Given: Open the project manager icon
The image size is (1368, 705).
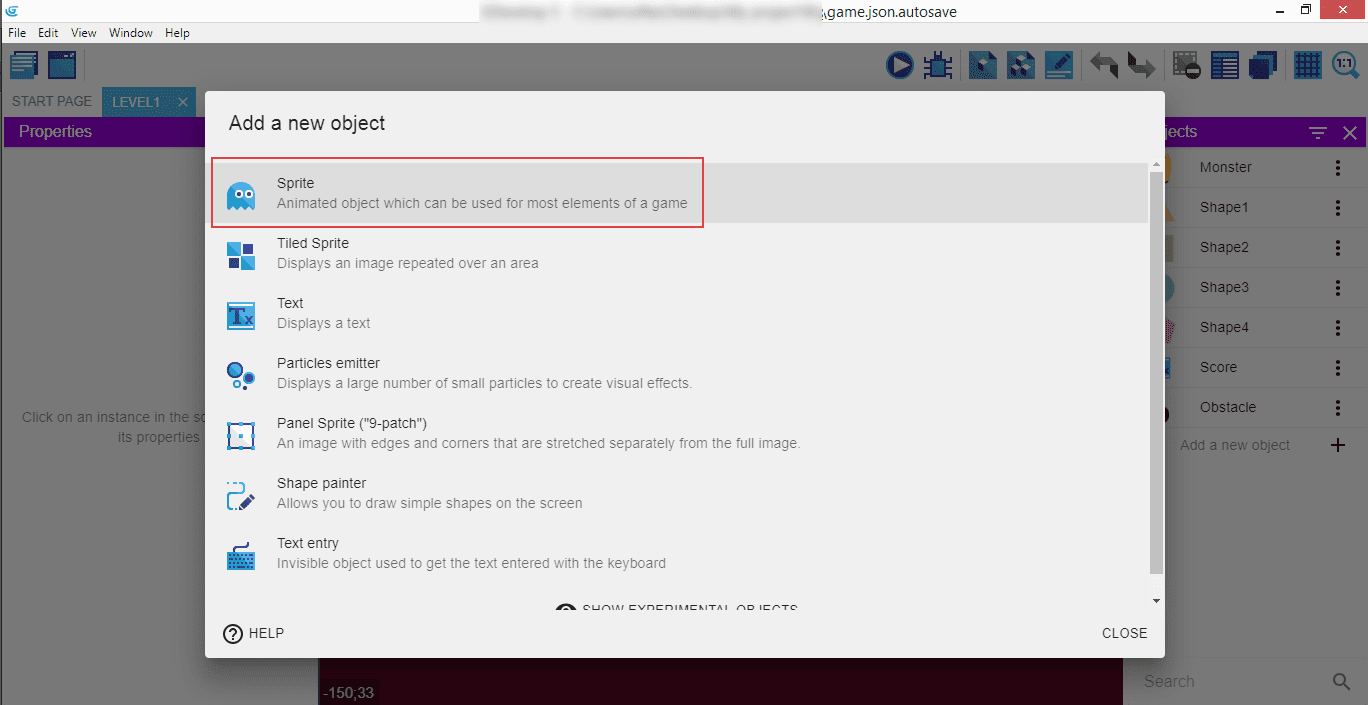Looking at the screenshot, I should pos(24,66).
